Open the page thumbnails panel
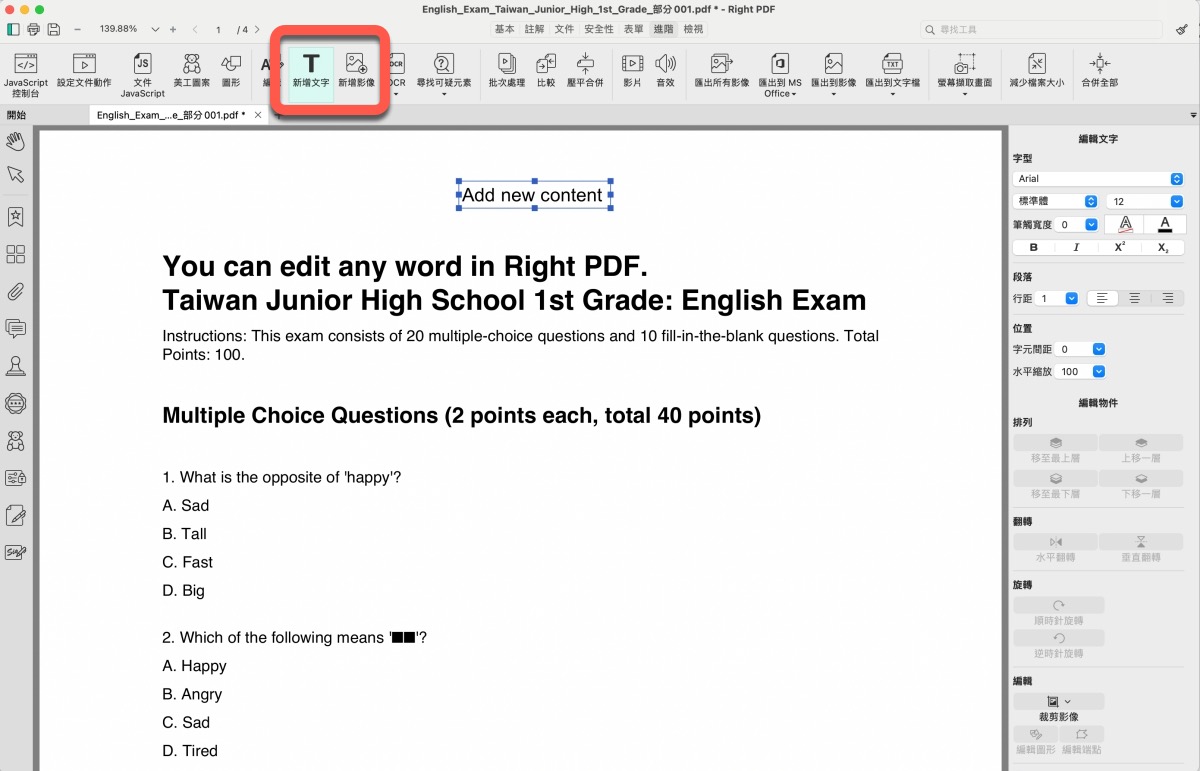Screen dimensions: 1200x771 click(15, 254)
